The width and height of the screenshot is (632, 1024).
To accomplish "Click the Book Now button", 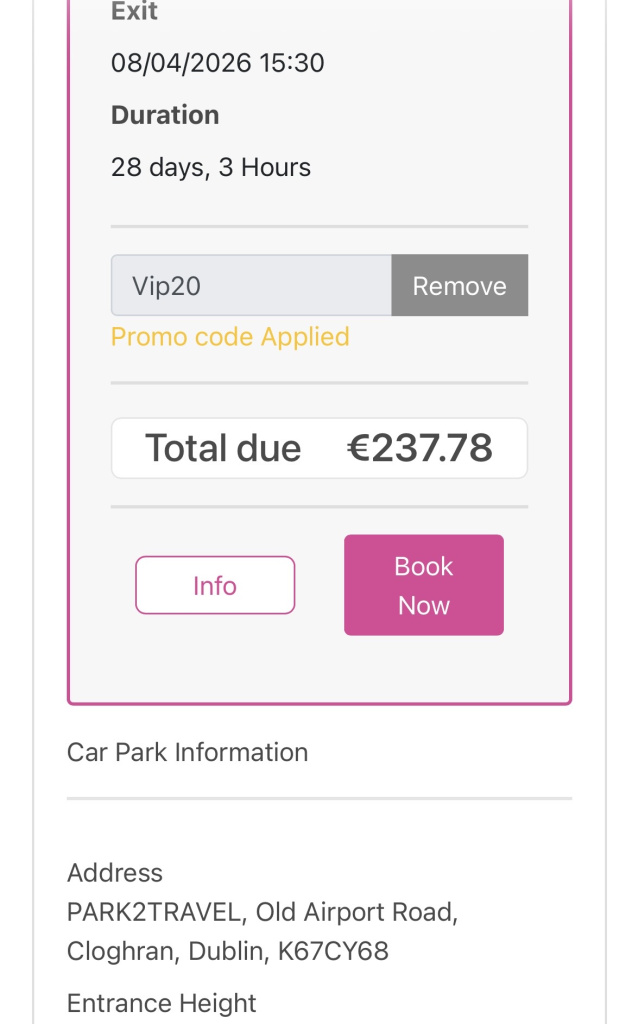I will (423, 585).
